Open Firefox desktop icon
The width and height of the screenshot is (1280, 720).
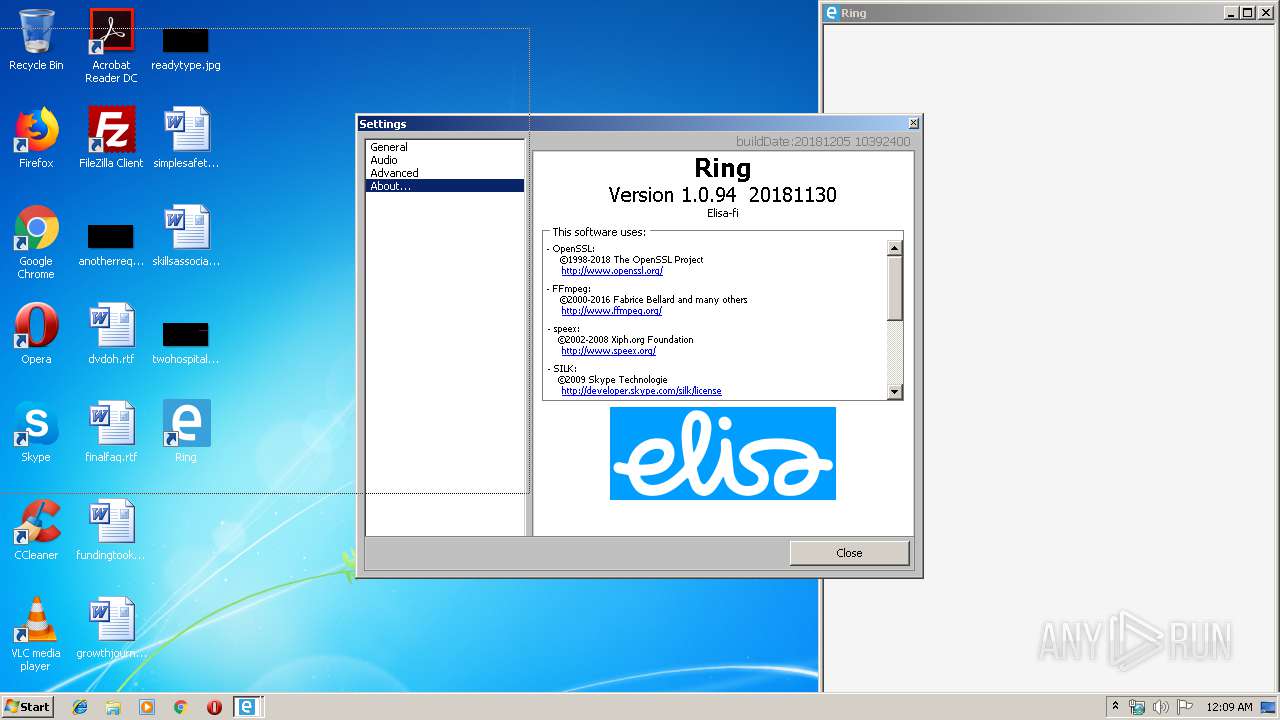point(36,138)
